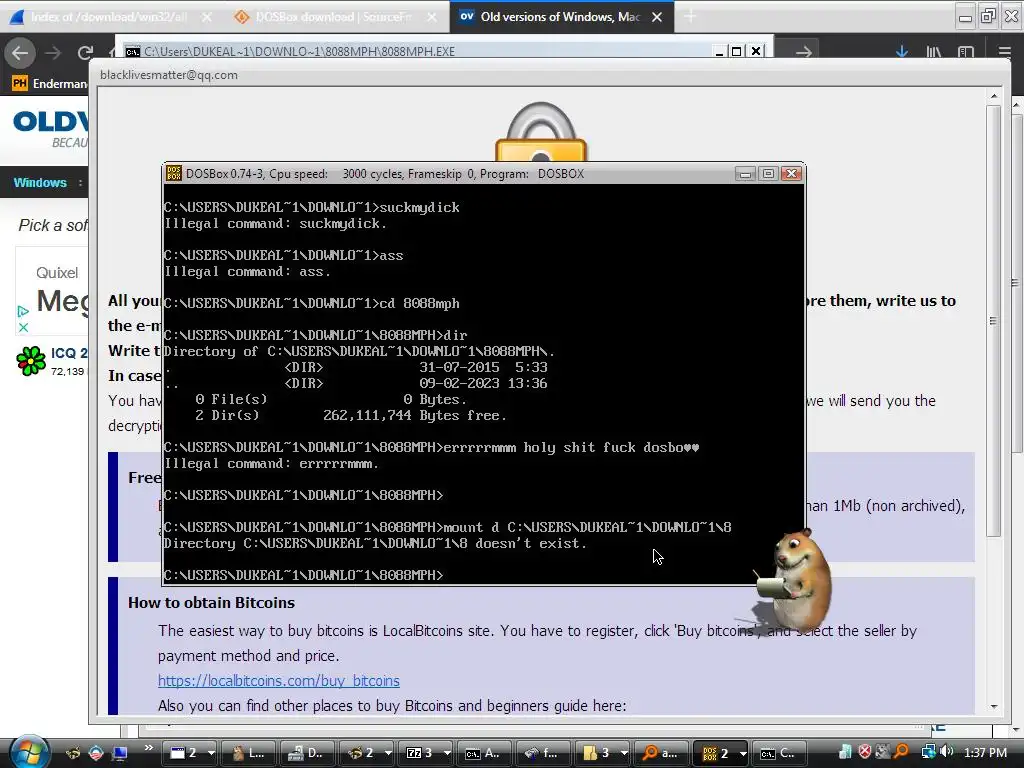Switch to the 'L...' hamster taskbar item
Image resolution: width=1024 pixels, height=768 pixels.
(x=248, y=753)
